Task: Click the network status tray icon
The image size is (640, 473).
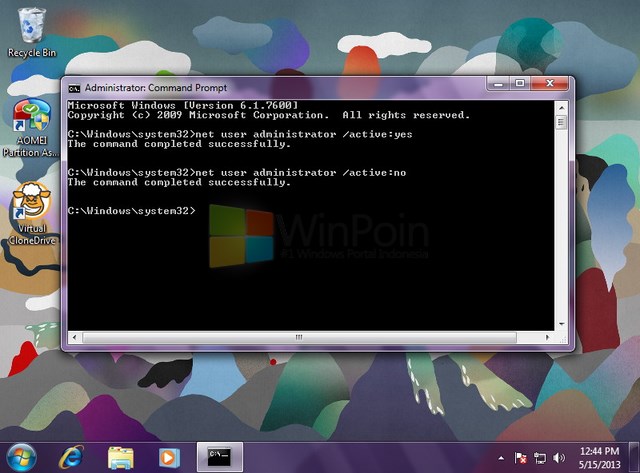Action: point(540,458)
